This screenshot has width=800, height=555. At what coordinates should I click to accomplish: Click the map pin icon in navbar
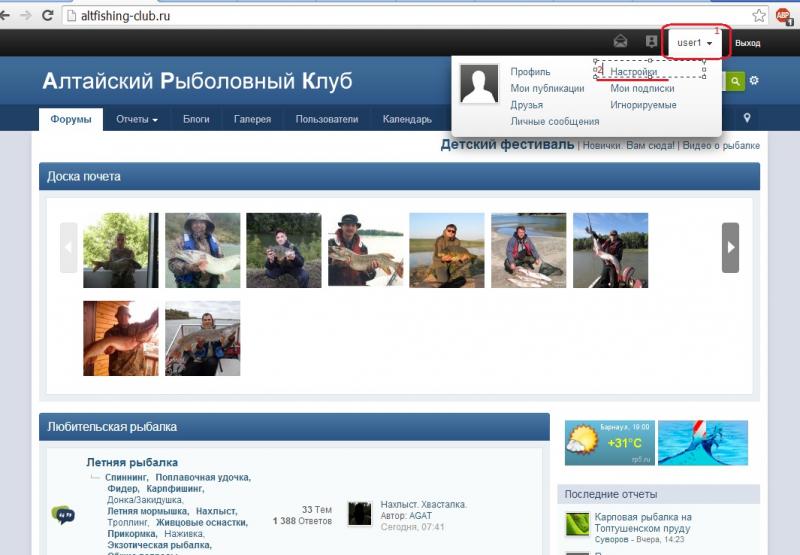pyautogui.click(x=747, y=119)
